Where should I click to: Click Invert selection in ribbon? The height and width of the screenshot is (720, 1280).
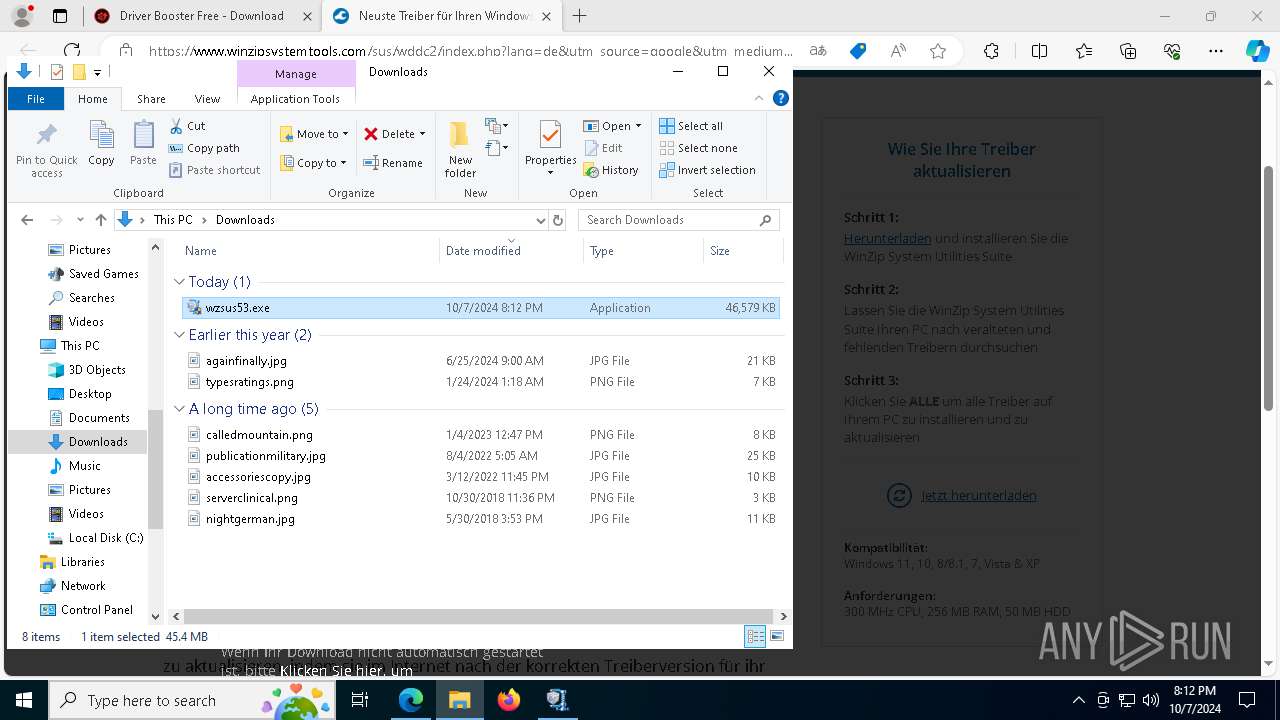pos(707,170)
